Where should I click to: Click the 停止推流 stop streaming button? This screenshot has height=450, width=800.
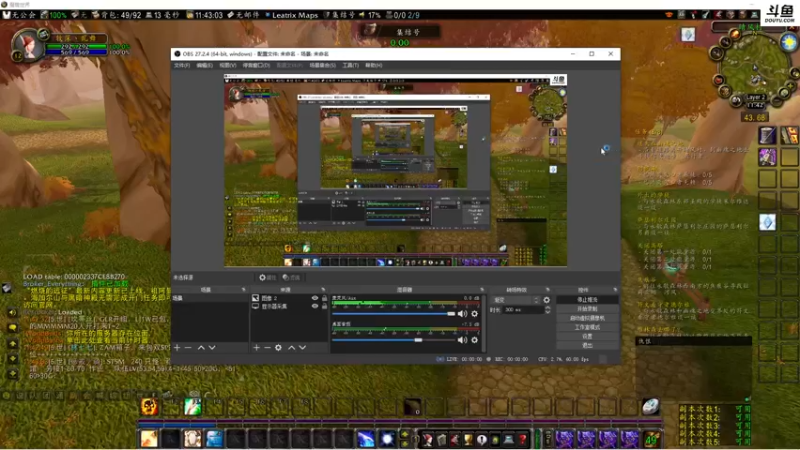pos(587,300)
